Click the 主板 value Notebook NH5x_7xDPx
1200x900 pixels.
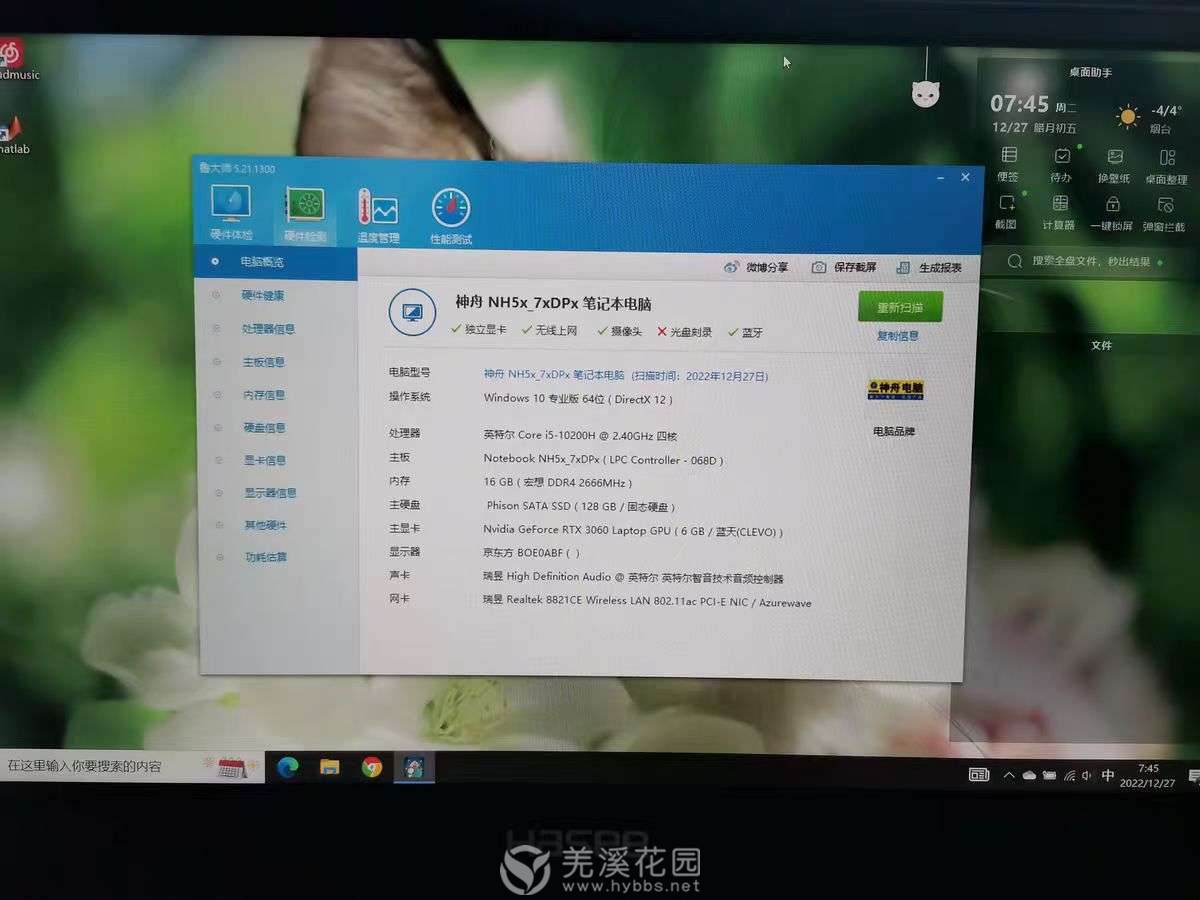tap(603, 459)
